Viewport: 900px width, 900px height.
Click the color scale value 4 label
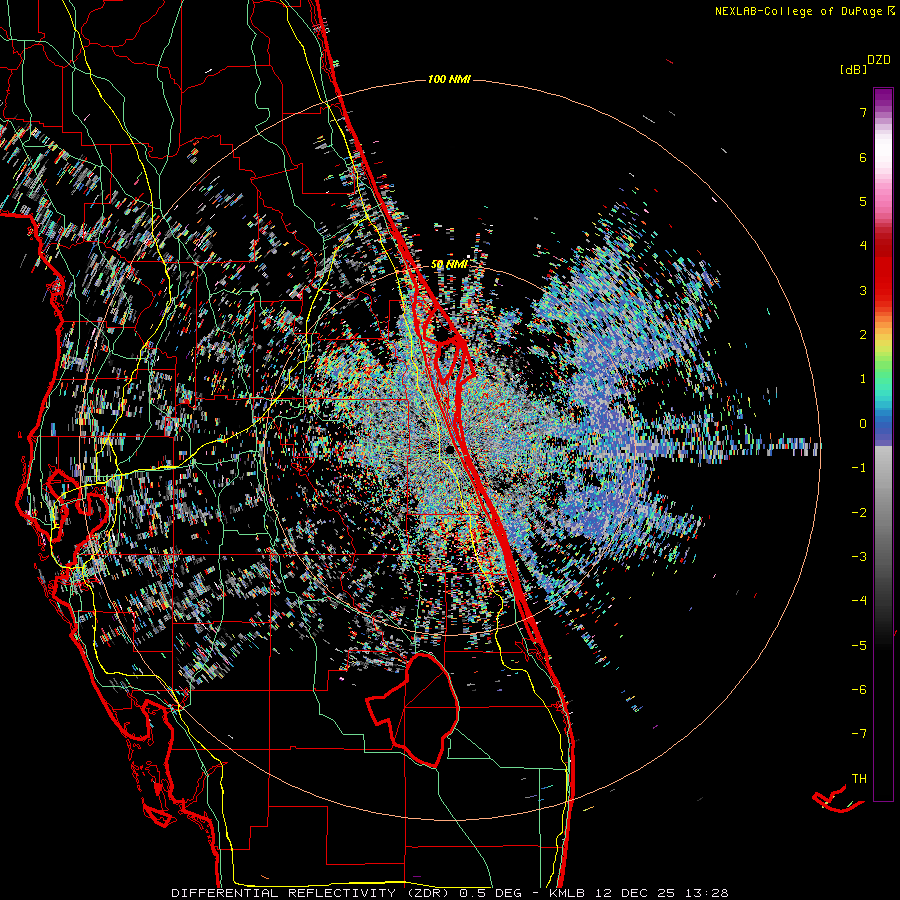863,246
